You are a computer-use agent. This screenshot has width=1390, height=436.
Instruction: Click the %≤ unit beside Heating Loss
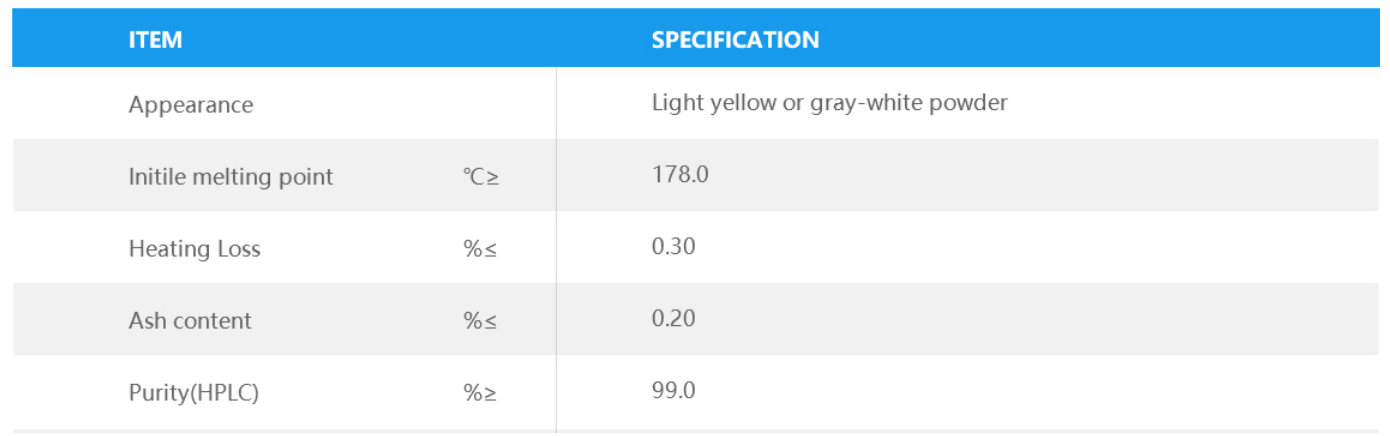480,249
